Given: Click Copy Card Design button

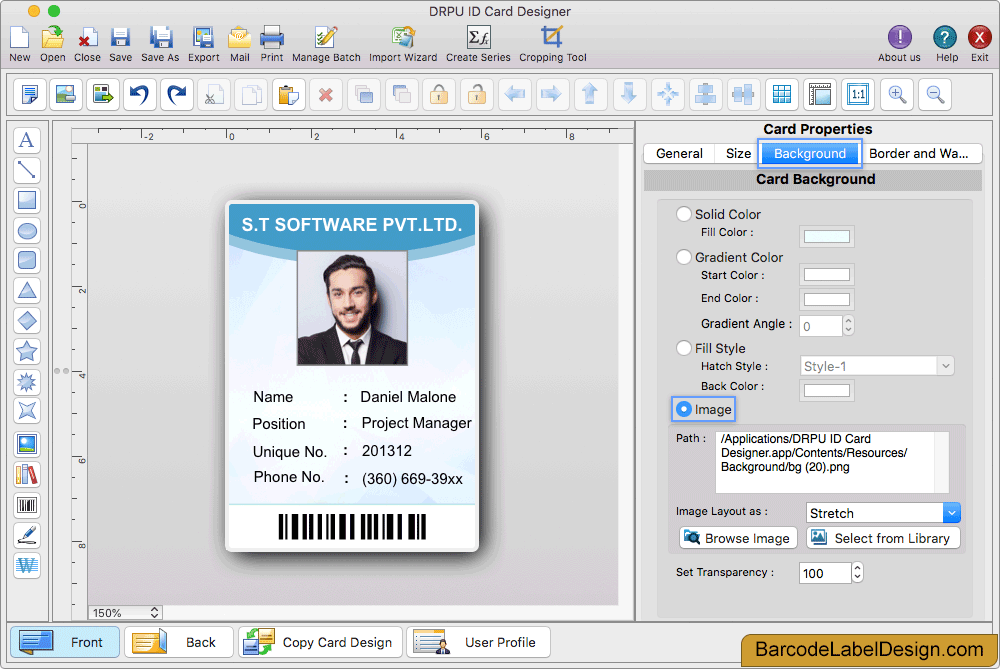Looking at the screenshot, I should tap(320, 642).
